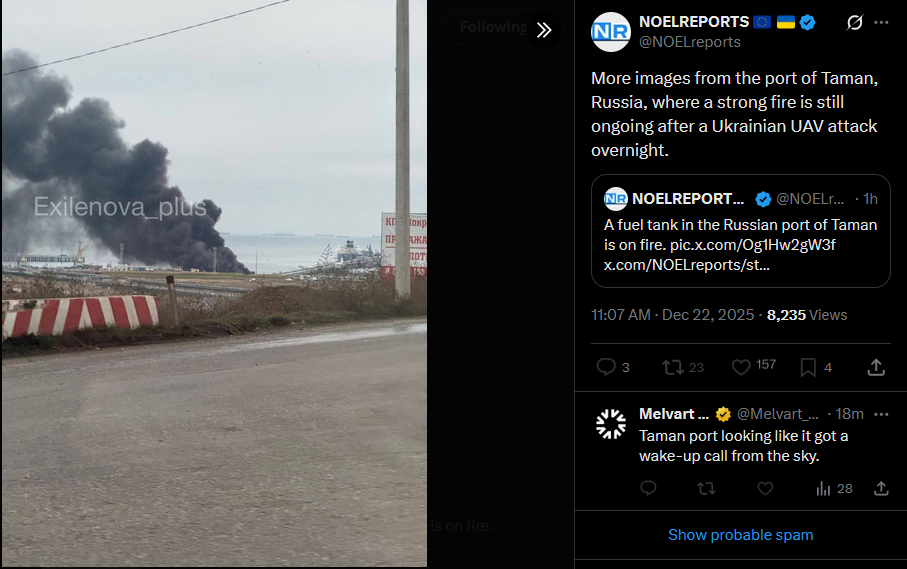907x569 pixels.
Task: Open more options on Melvart's reply
Action: coord(881,414)
